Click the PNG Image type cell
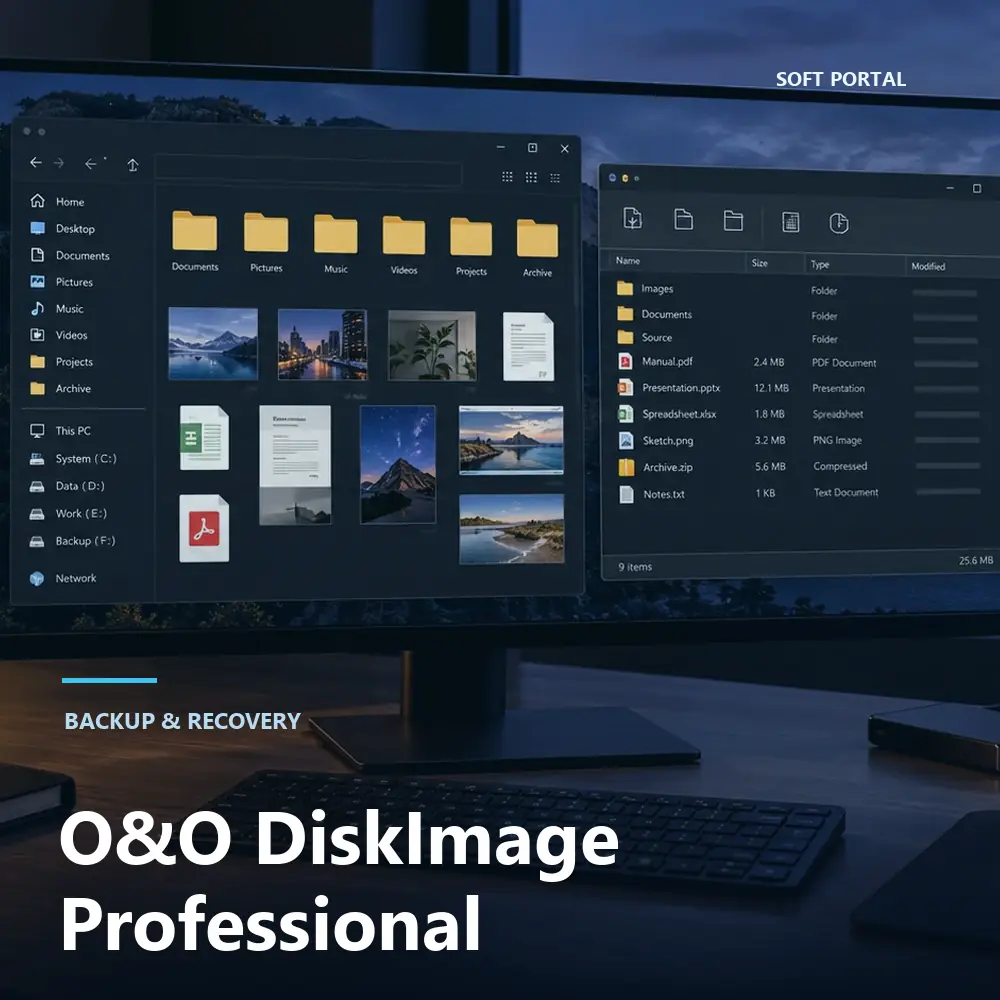This screenshot has width=1000, height=1000. point(837,440)
